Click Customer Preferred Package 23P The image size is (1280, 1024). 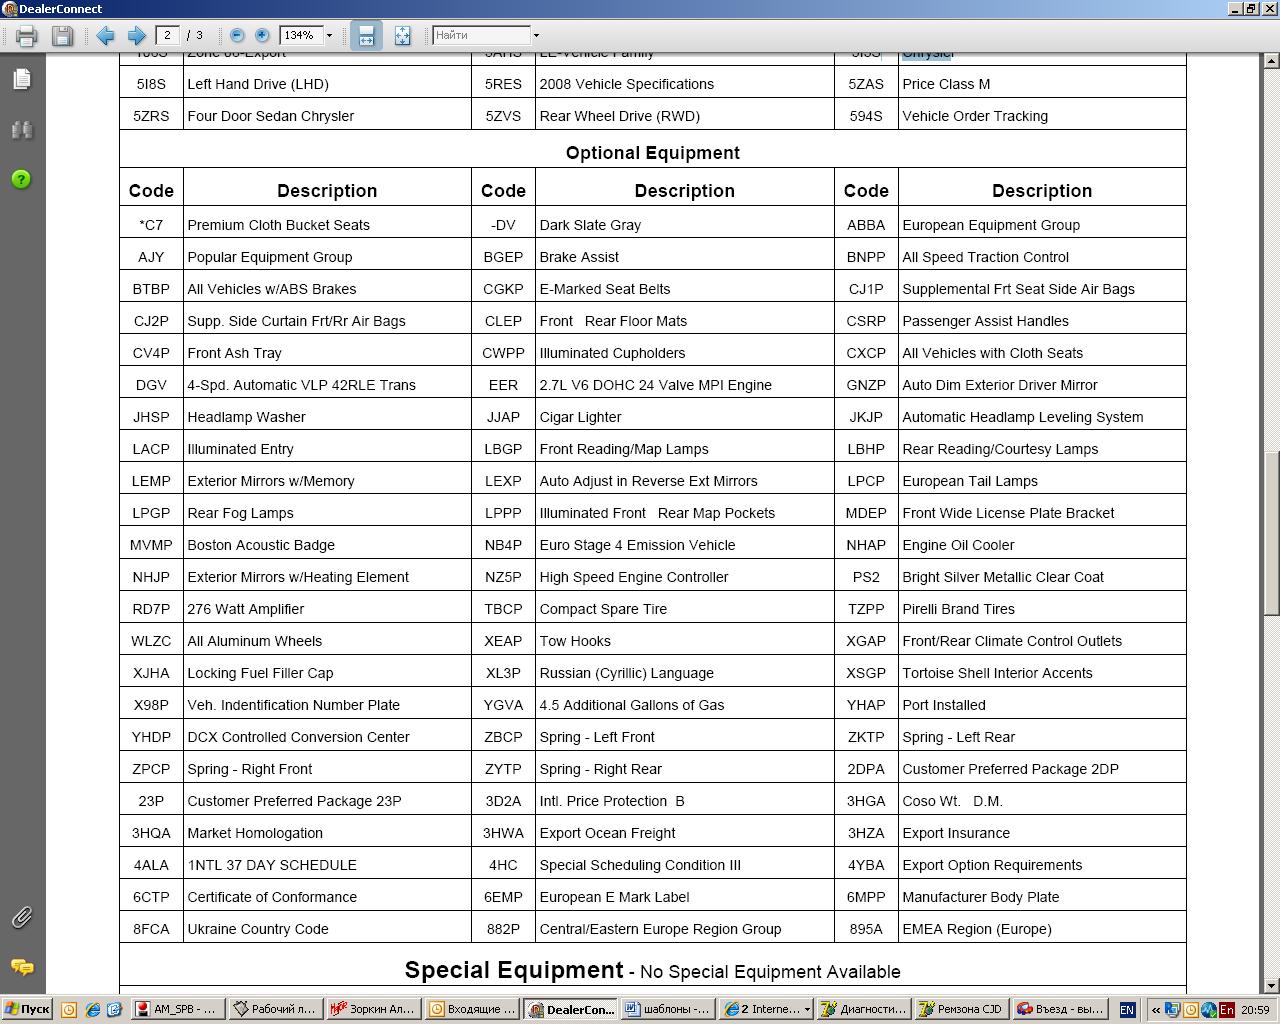pyautogui.click(x=294, y=801)
